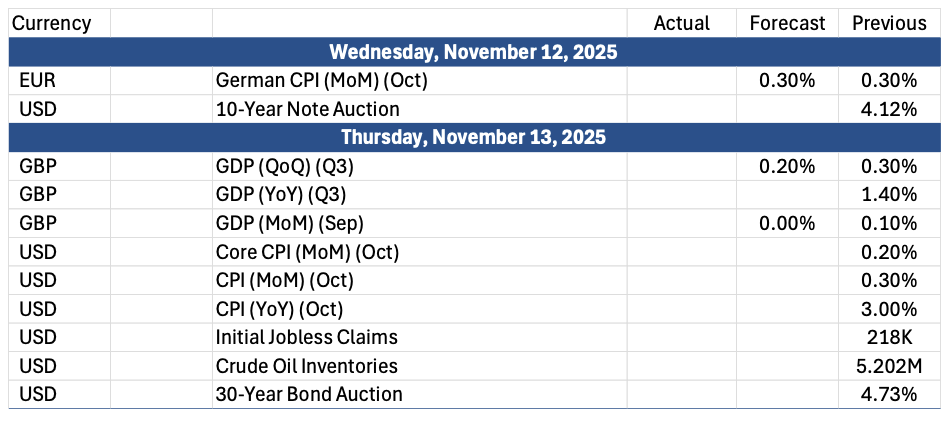
Task: Click the Crude Oil Inventories event
Action: tap(306, 366)
